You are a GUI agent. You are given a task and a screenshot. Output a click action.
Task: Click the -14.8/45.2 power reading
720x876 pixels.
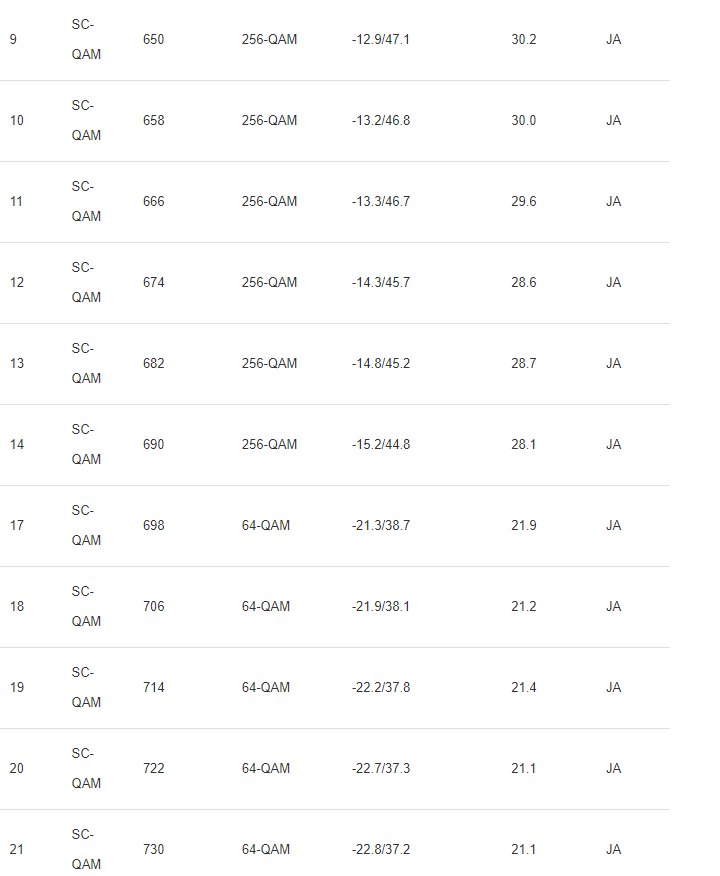[x=381, y=364]
